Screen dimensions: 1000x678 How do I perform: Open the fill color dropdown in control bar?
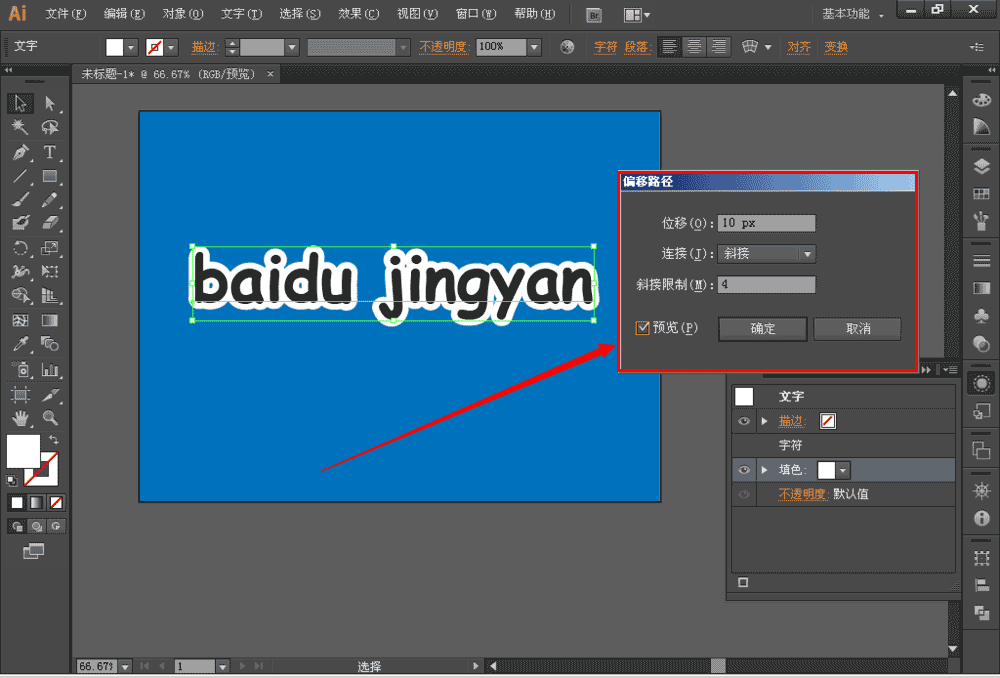click(131, 47)
